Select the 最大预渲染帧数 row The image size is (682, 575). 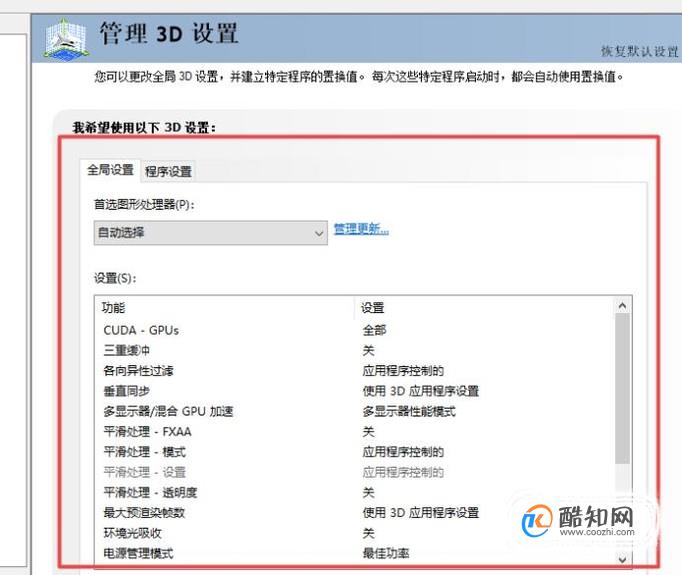tap(354, 513)
